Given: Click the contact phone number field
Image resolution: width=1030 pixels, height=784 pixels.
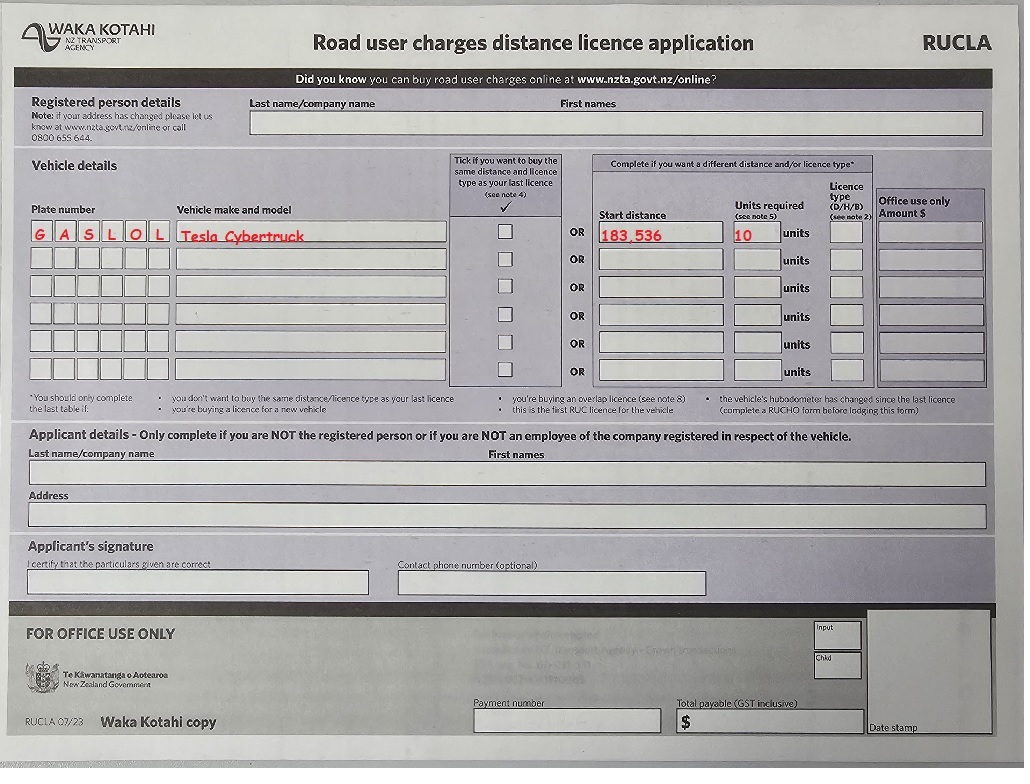Looking at the screenshot, I should coord(552,583).
